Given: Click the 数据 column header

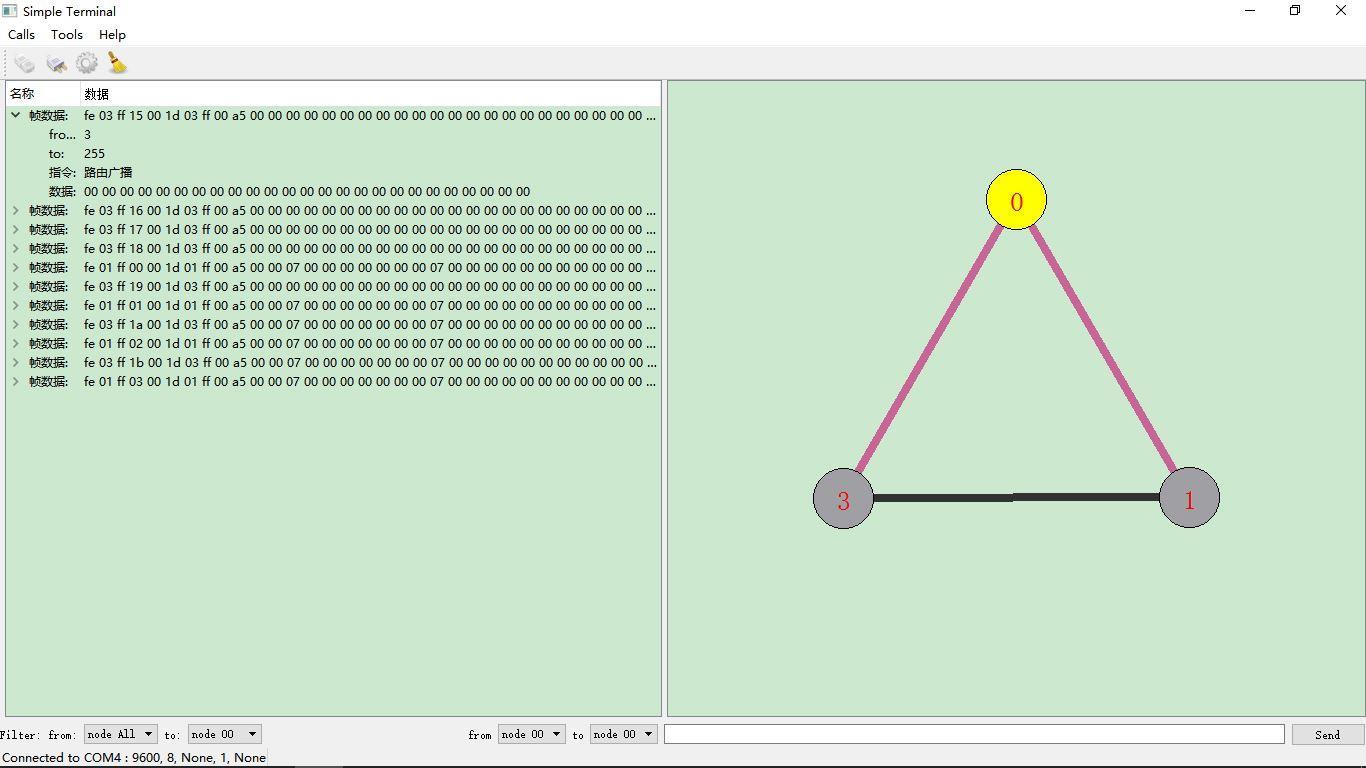Looking at the screenshot, I should 370,94.
